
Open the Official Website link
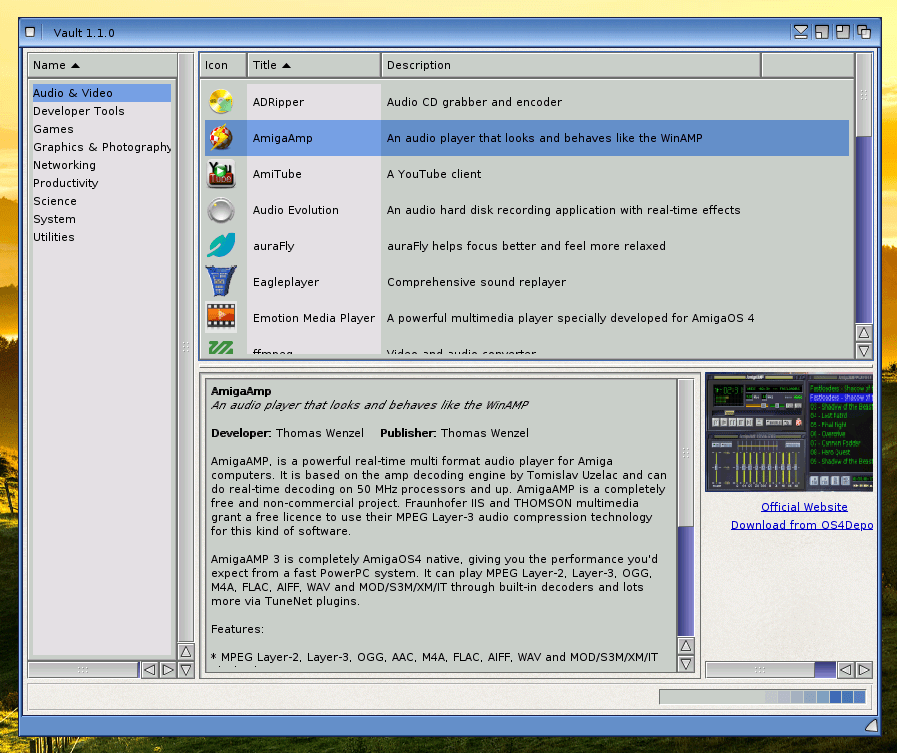coord(803,507)
